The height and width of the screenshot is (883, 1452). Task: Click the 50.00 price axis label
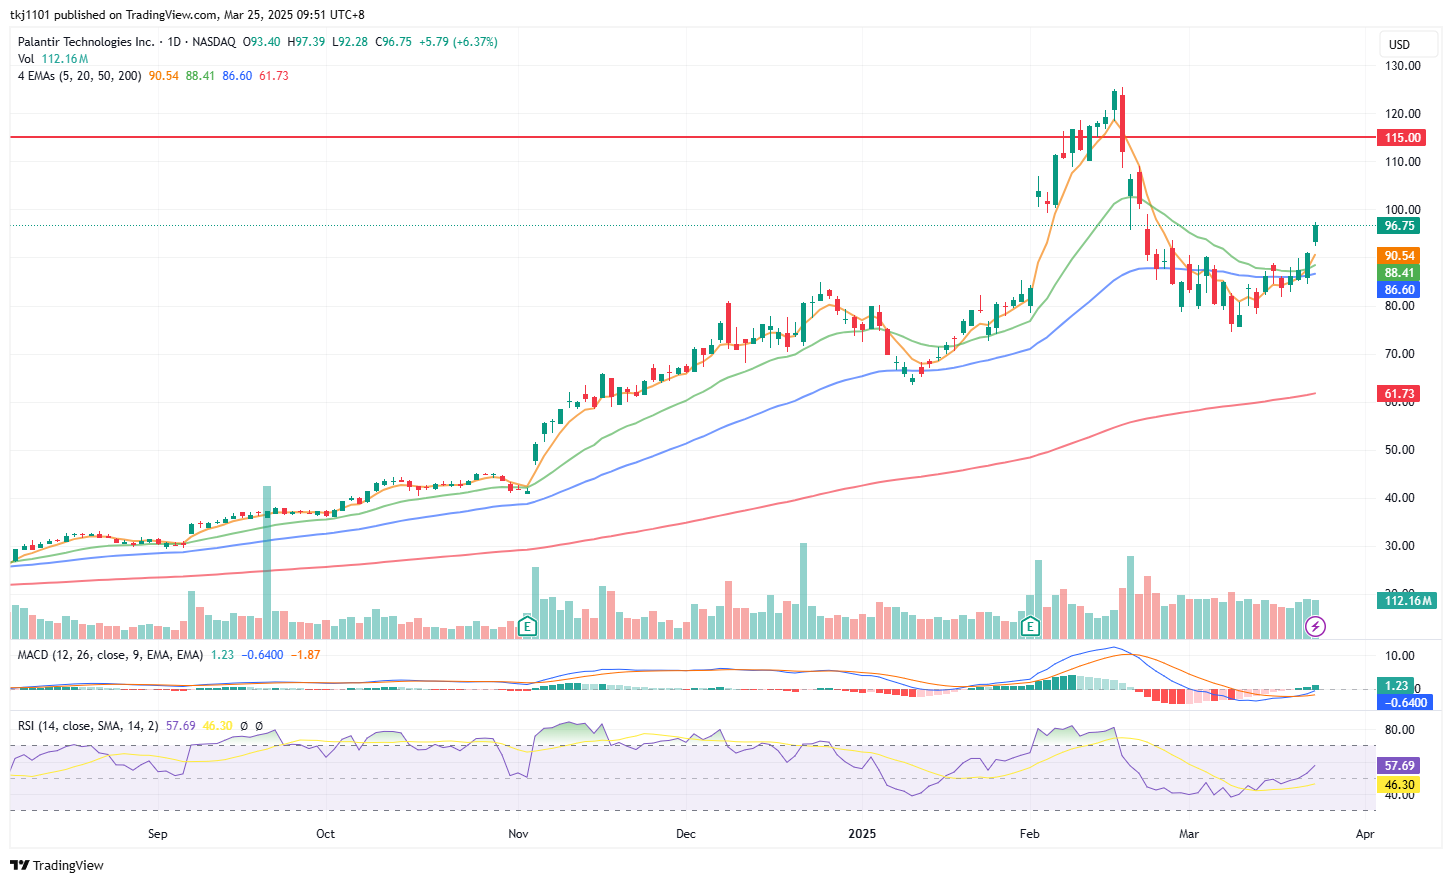point(1400,450)
